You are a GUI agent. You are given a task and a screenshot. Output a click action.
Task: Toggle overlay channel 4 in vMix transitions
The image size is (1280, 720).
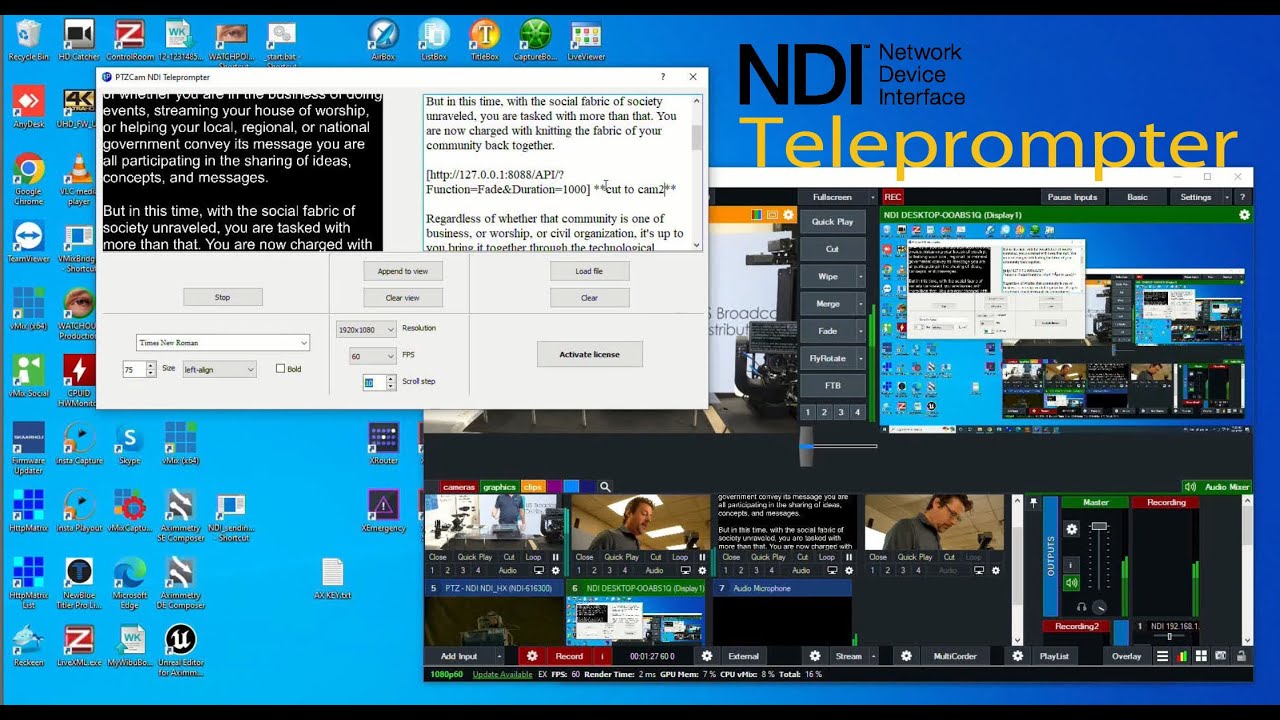pos(857,412)
